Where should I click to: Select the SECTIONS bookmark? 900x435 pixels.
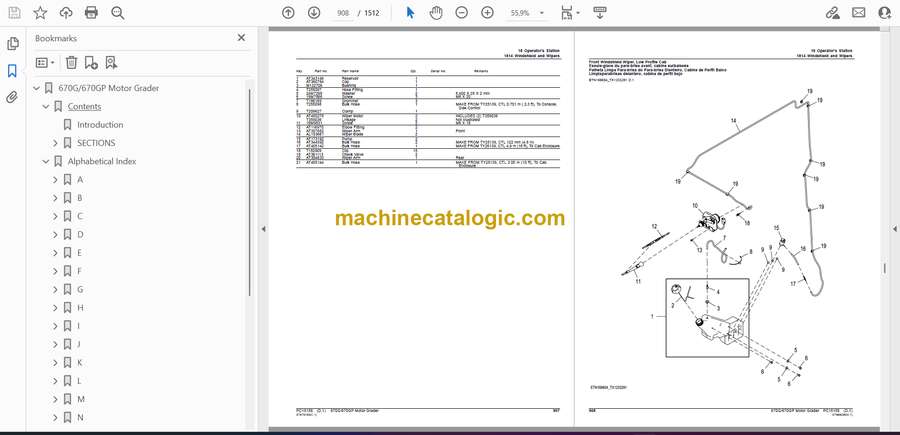pos(96,143)
